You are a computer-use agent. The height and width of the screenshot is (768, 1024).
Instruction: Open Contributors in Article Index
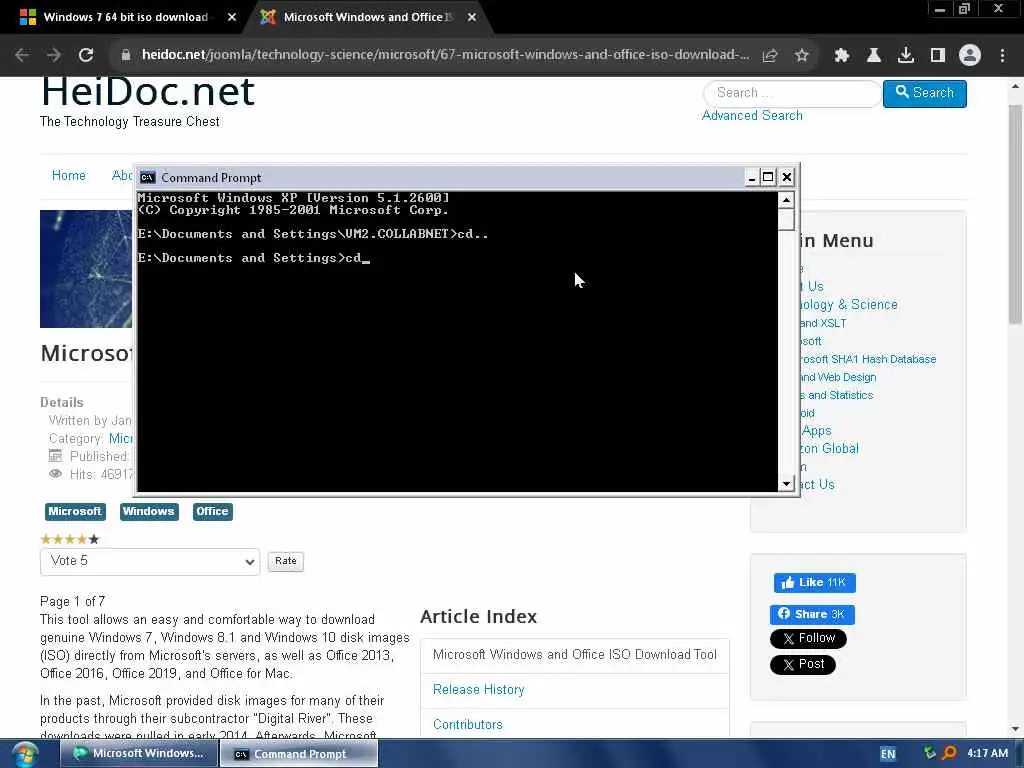pos(468,725)
